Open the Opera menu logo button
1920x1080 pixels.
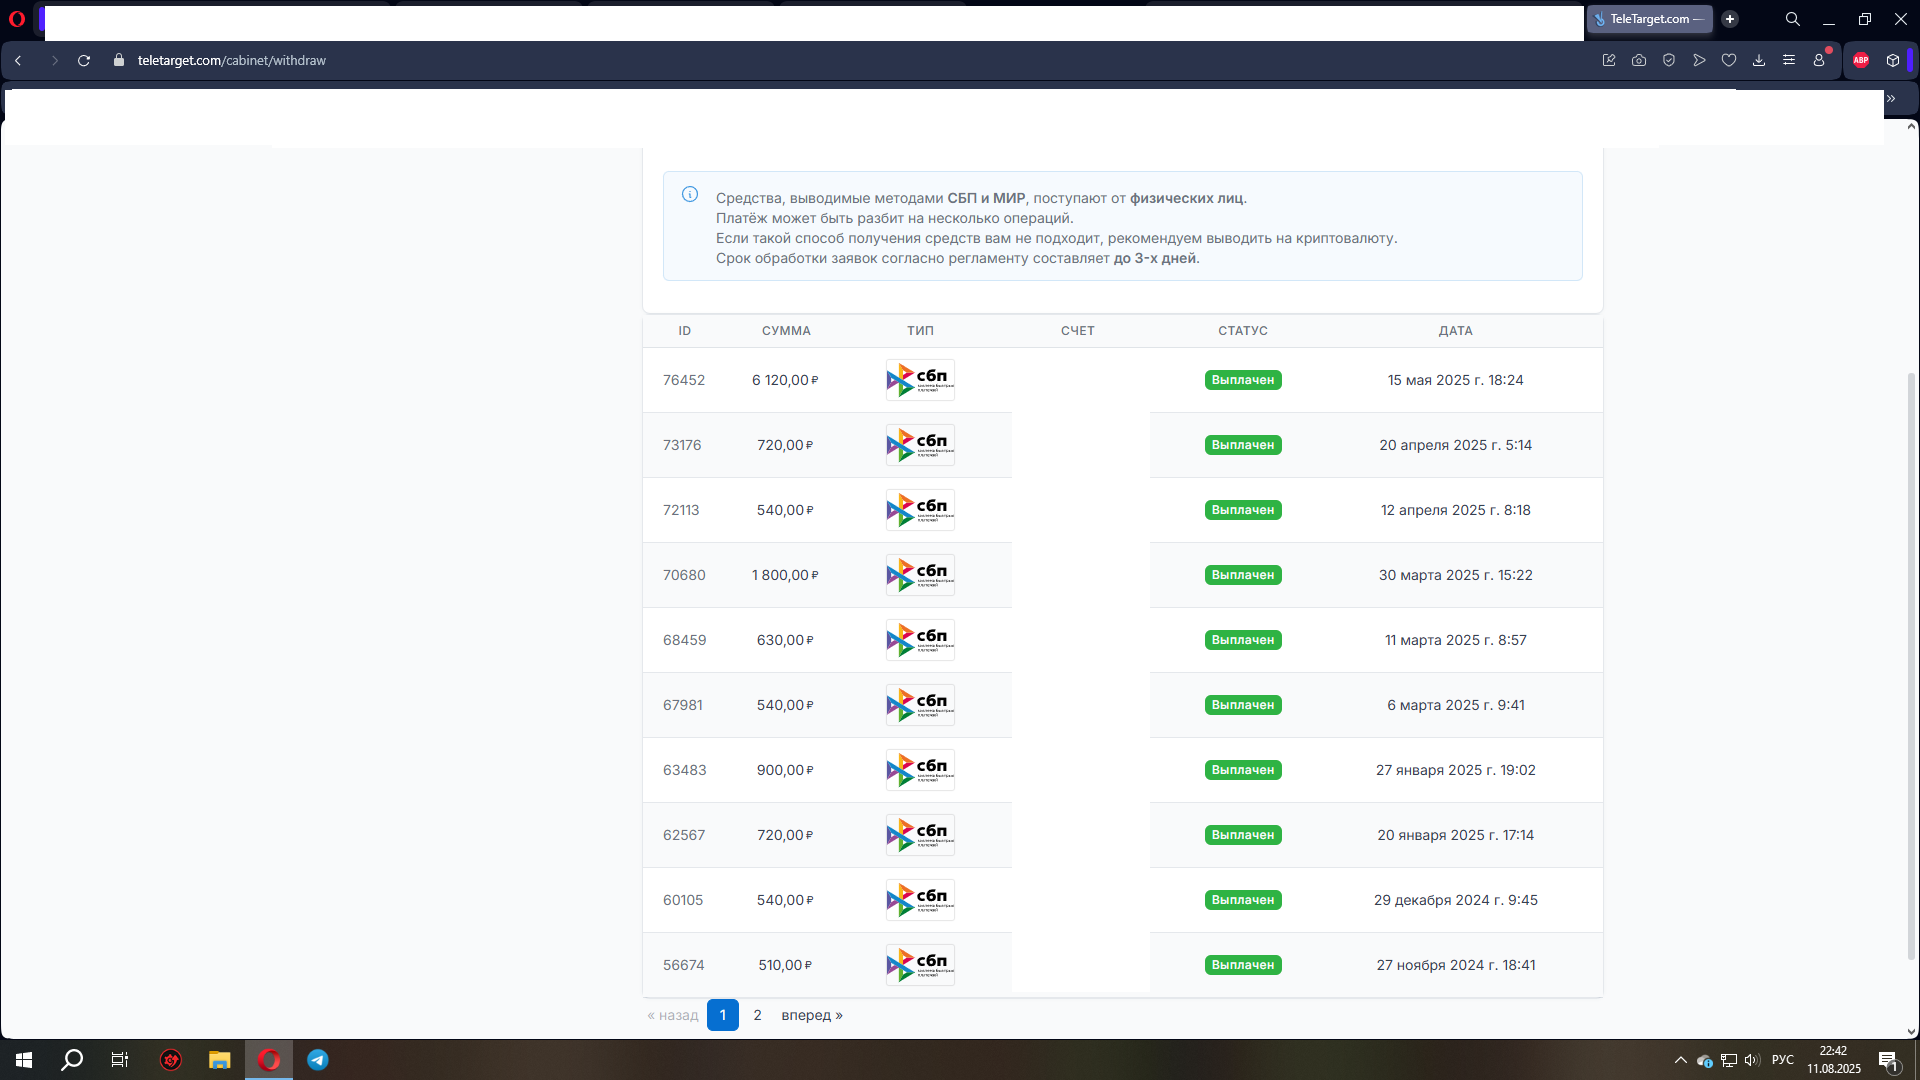click(x=17, y=19)
